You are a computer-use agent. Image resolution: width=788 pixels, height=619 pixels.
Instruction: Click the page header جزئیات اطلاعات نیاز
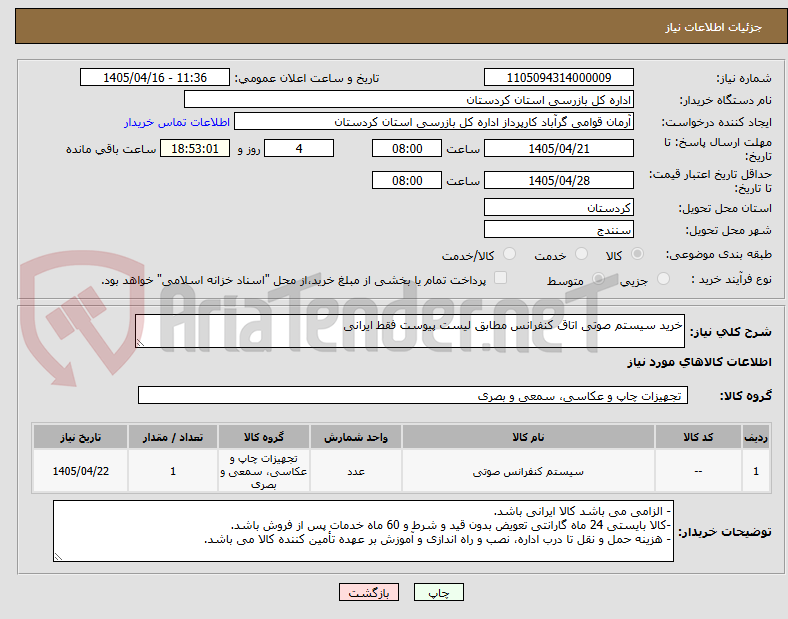tap(714, 27)
